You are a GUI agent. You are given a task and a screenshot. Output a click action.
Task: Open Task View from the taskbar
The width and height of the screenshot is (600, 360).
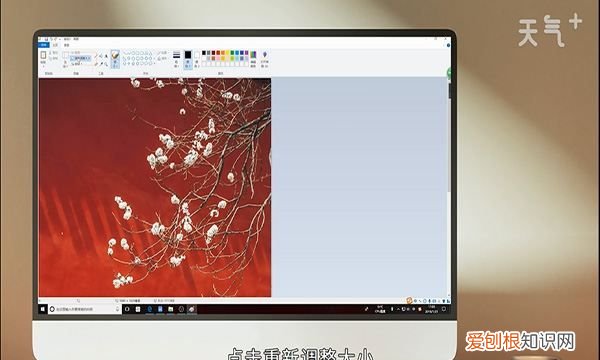tap(127, 309)
